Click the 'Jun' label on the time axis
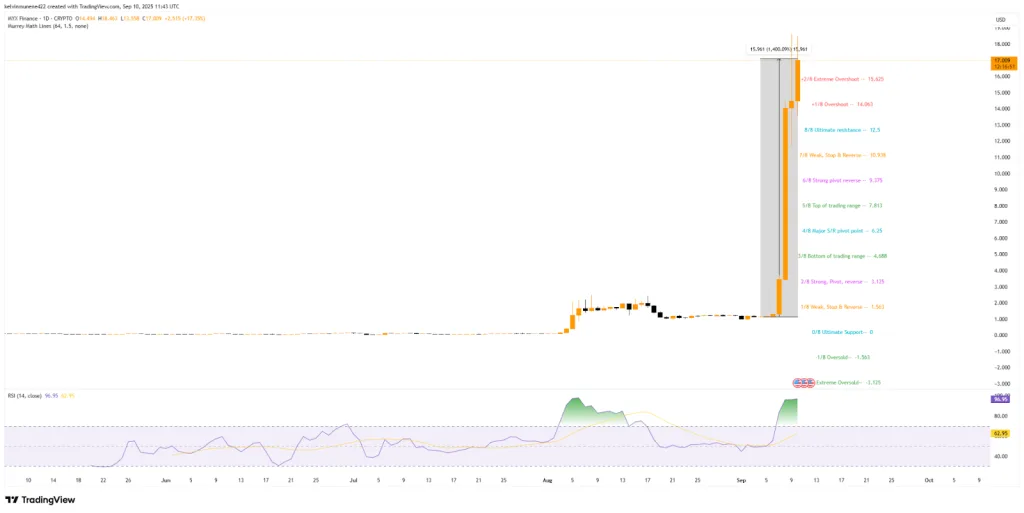The image size is (1024, 513). tap(166, 480)
